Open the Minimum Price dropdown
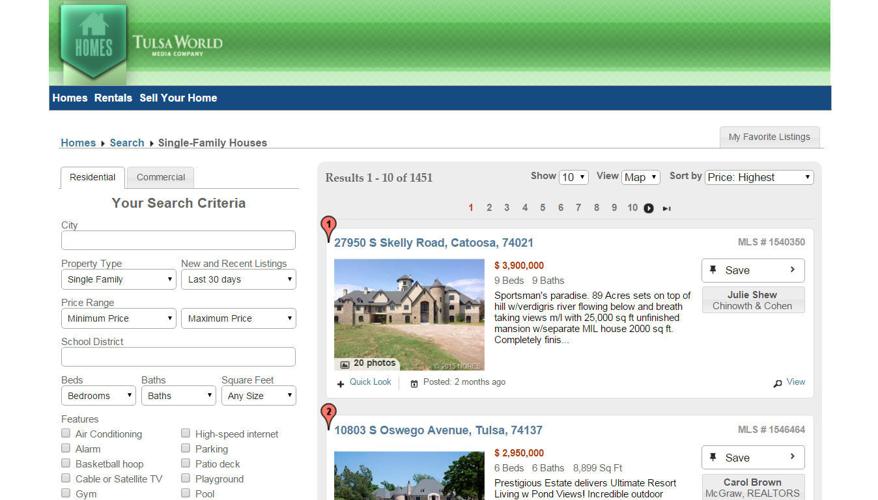This screenshot has height=500, width=878. click(x=119, y=318)
